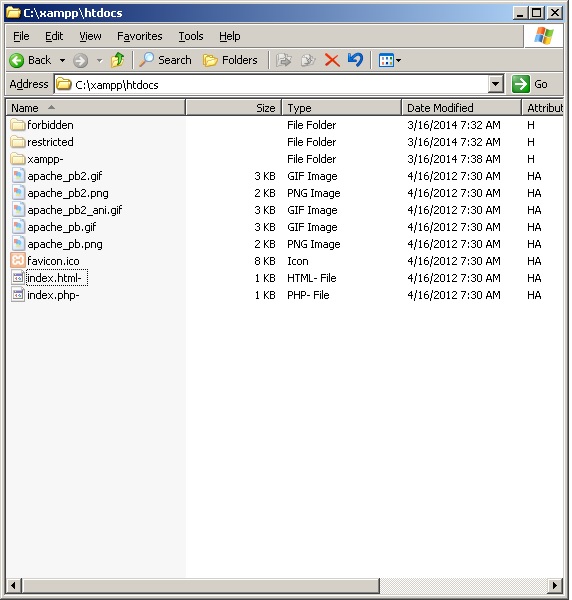Click the horizontal scrollbar right arrow
Viewport: 572px width, 600px height.
(554, 585)
